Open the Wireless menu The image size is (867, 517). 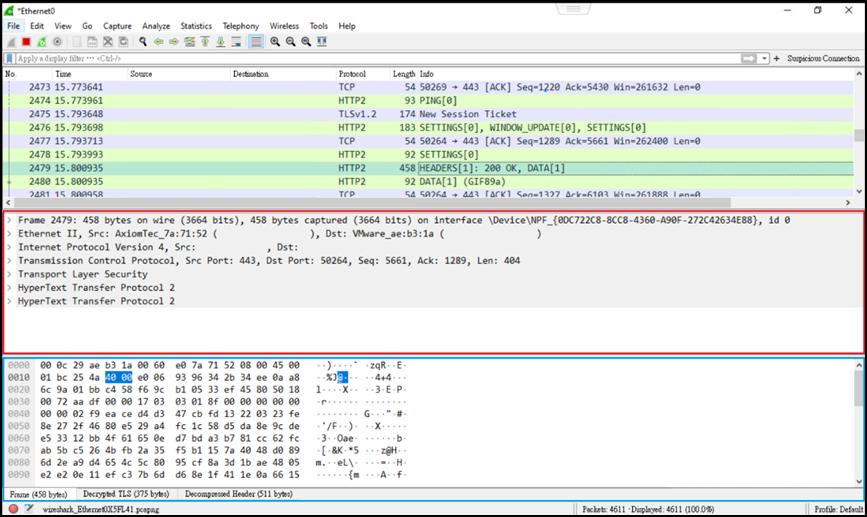tap(284, 26)
